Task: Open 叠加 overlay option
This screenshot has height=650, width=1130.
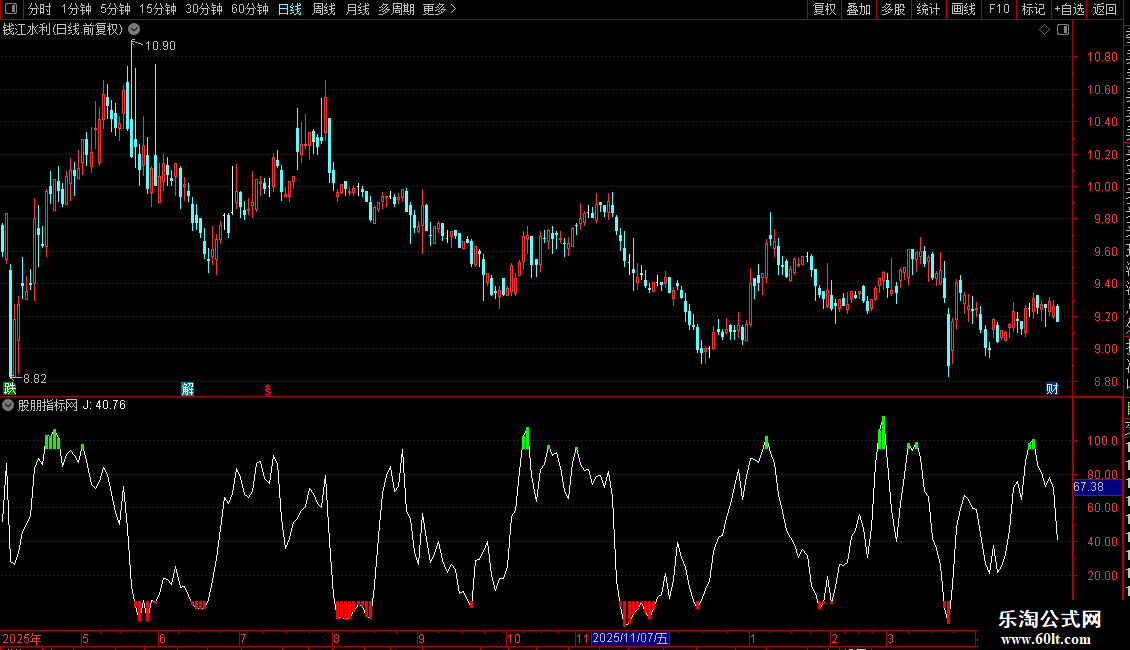Action: pyautogui.click(x=858, y=9)
